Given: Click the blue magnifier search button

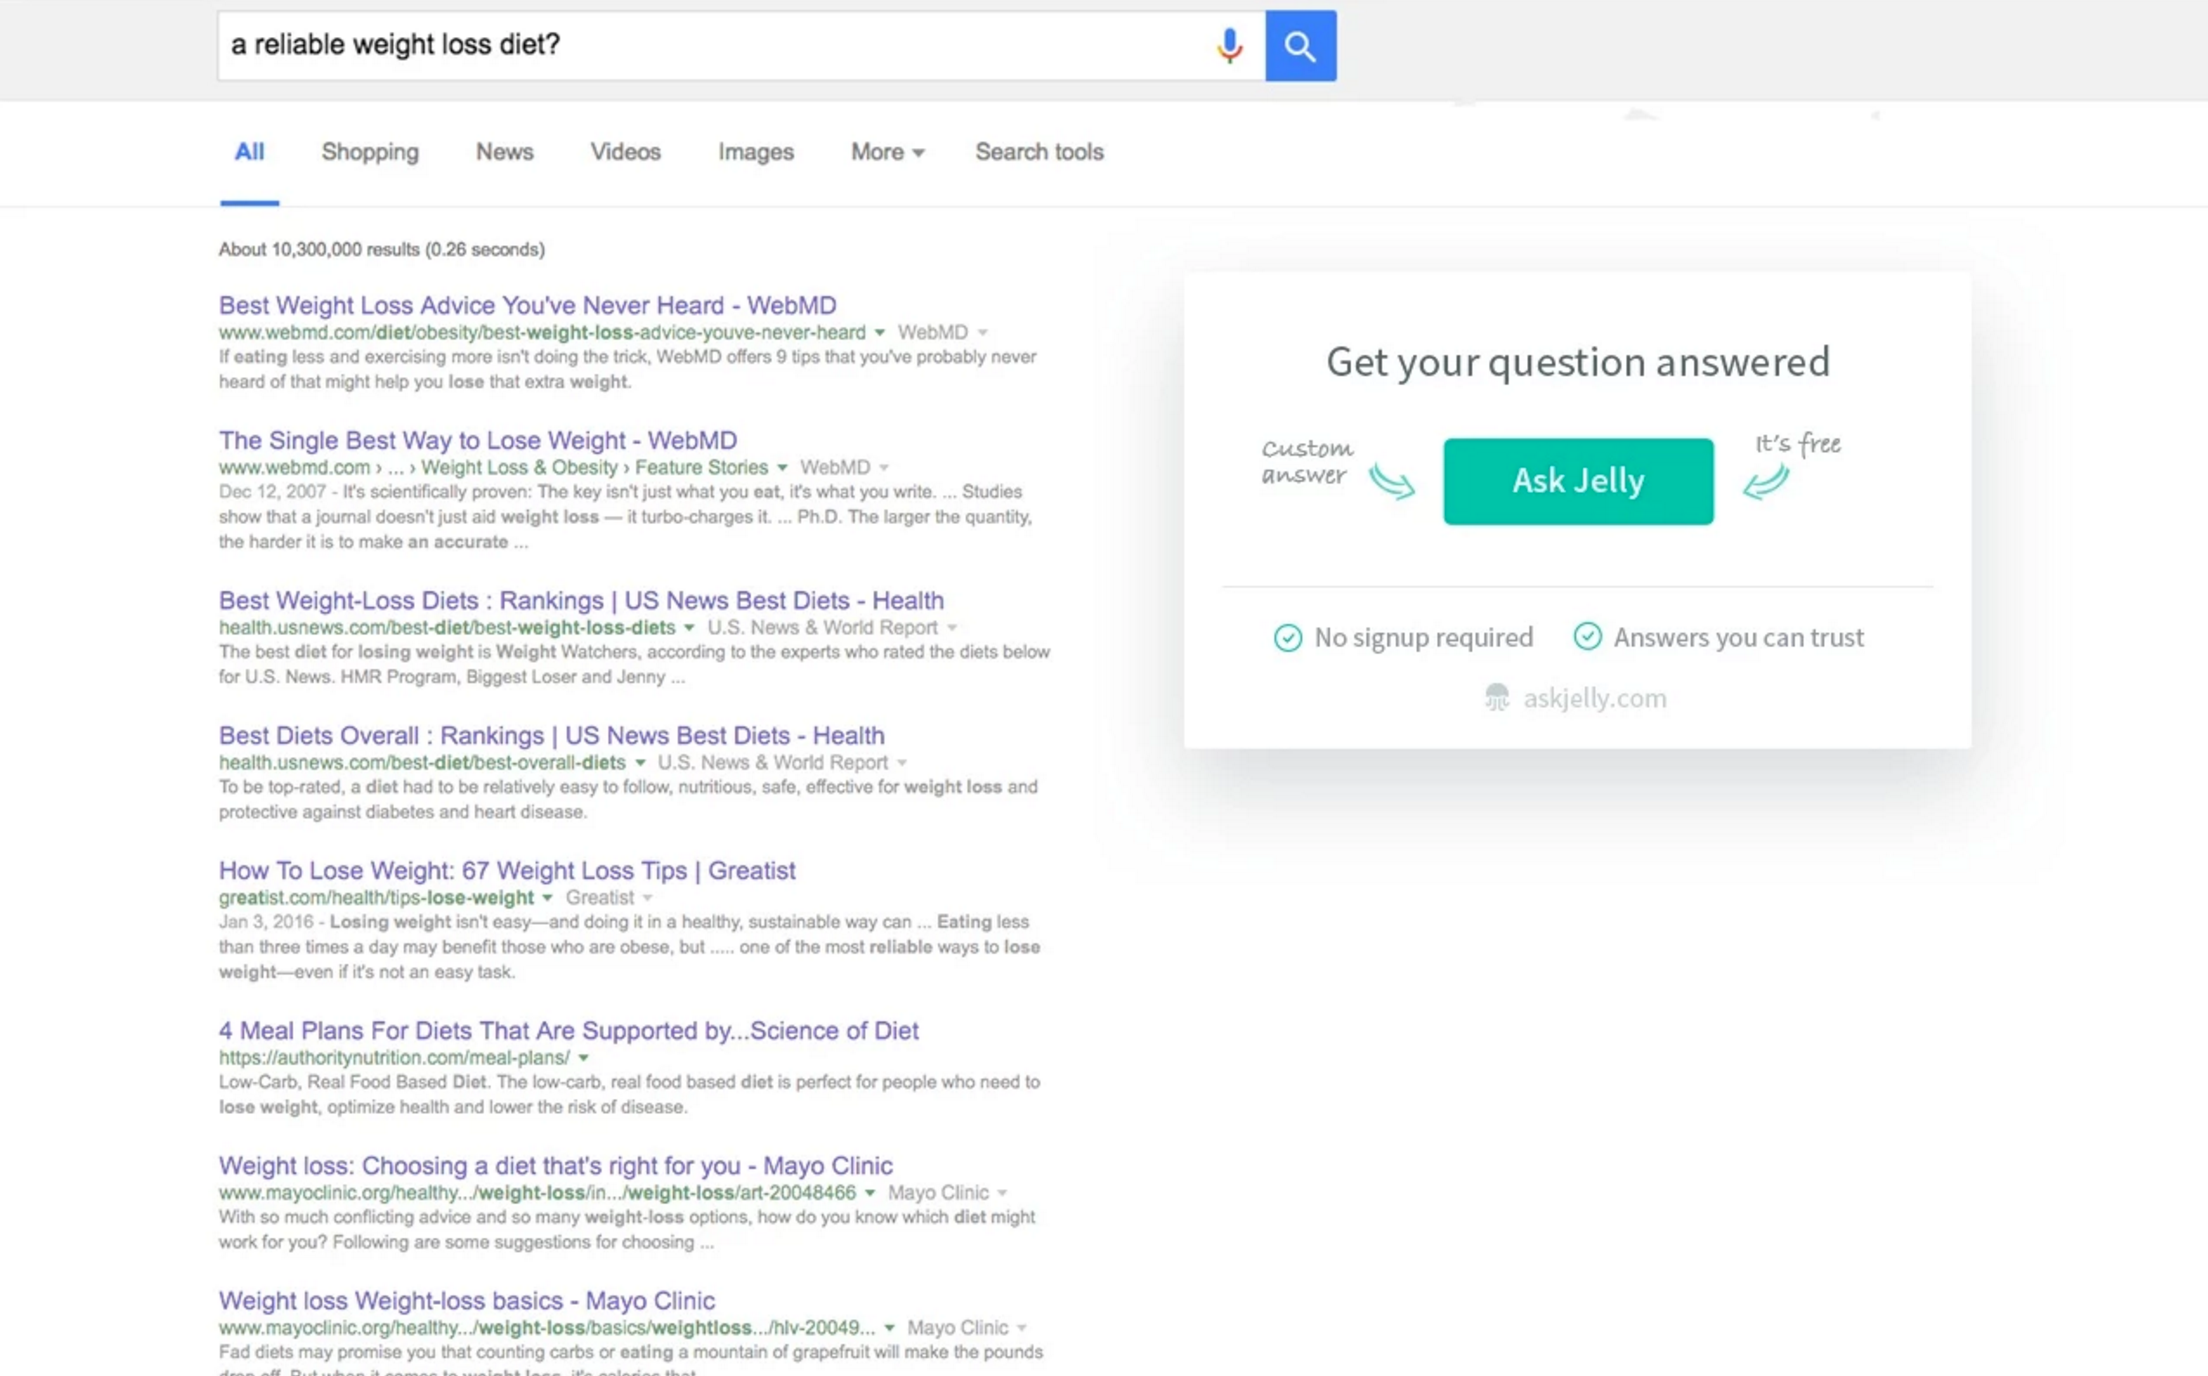Looking at the screenshot, I should [x=1300, y=46].
